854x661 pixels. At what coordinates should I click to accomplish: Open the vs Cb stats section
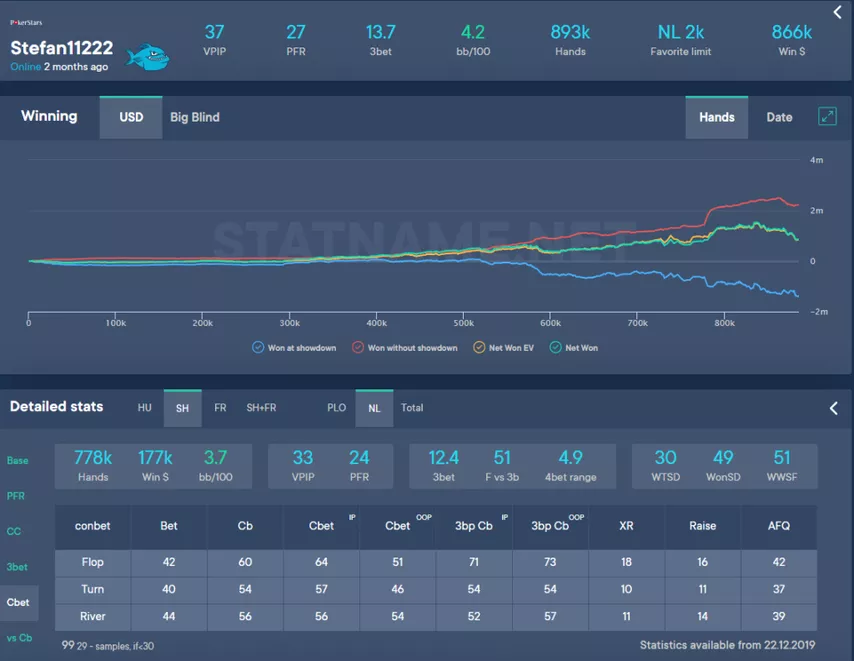pos(18,638)
